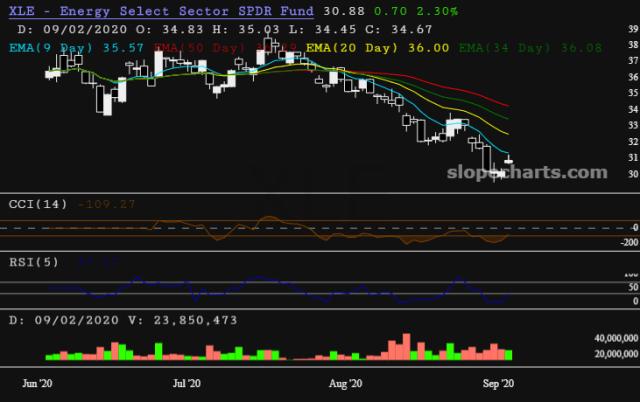This screenshot has width=640, height=402.
Task: Click the 31 price axis label
Action: pos(633,157)
